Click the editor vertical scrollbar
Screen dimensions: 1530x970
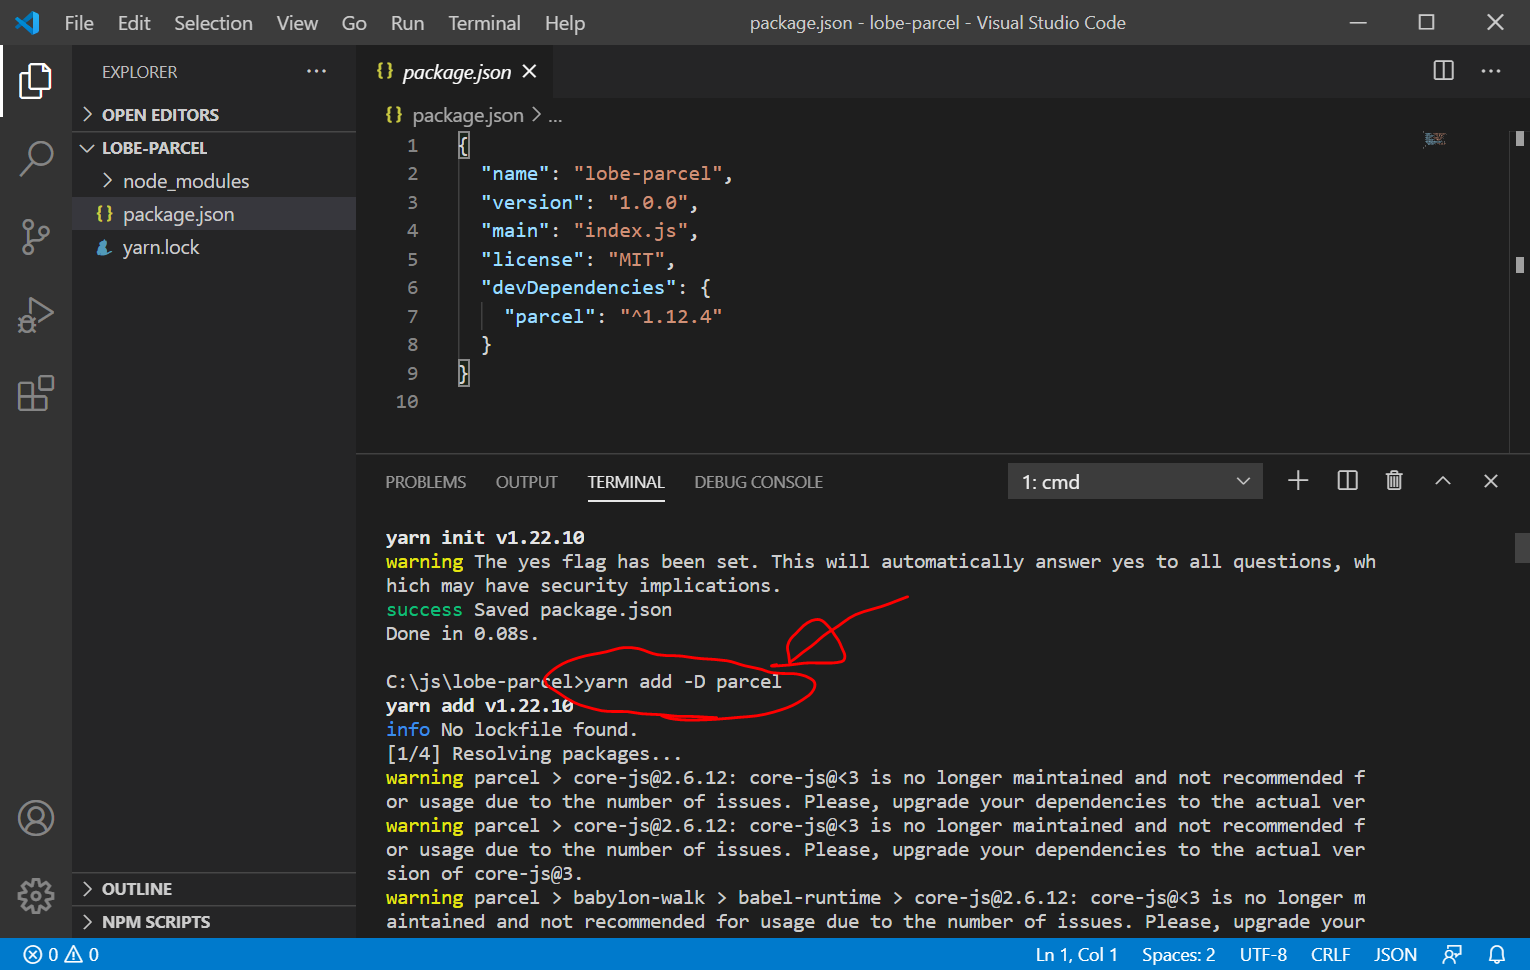tap(1519, 291)
